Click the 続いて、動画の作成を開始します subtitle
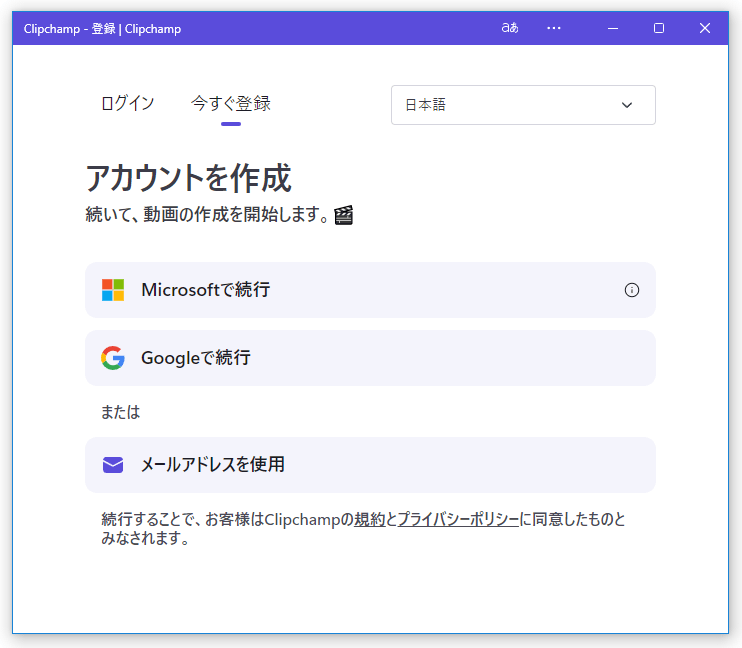This screenshot has width=742, height=648. (207, 214)
